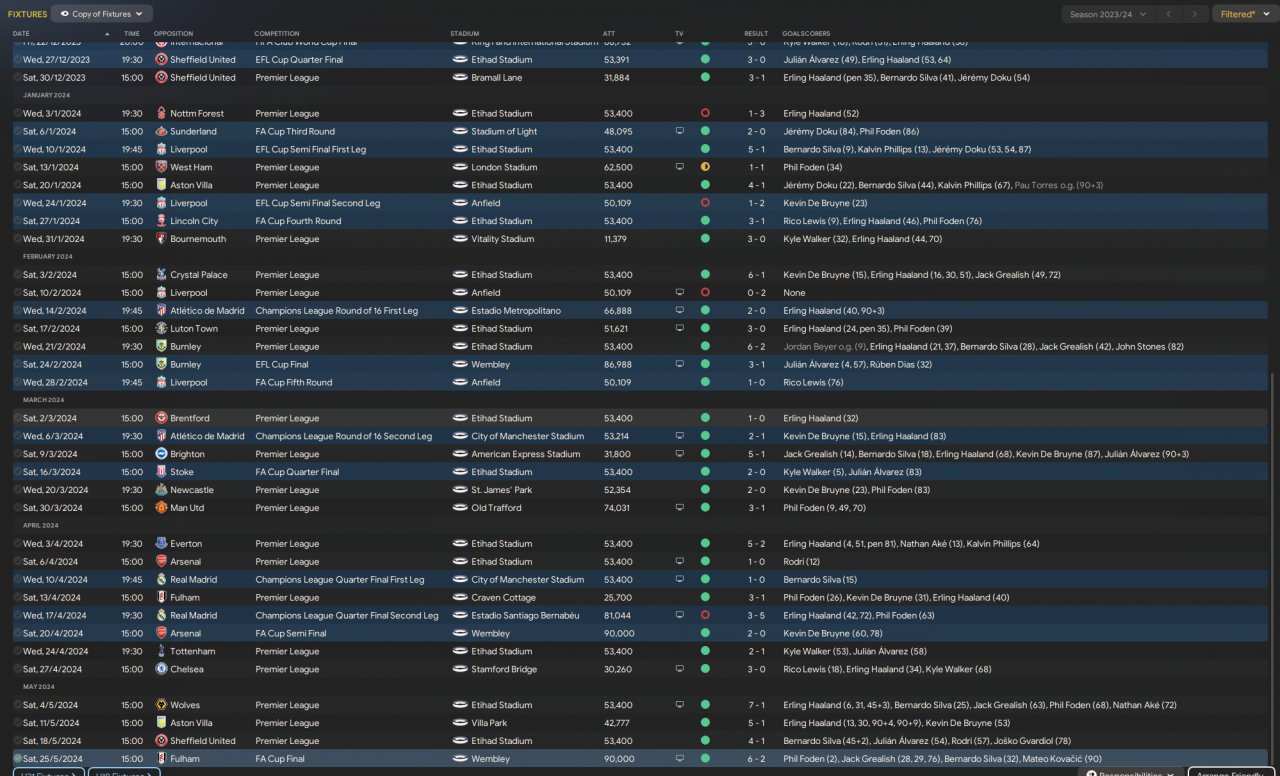Click the Luton Town club badge

click(x=161, y=329)
